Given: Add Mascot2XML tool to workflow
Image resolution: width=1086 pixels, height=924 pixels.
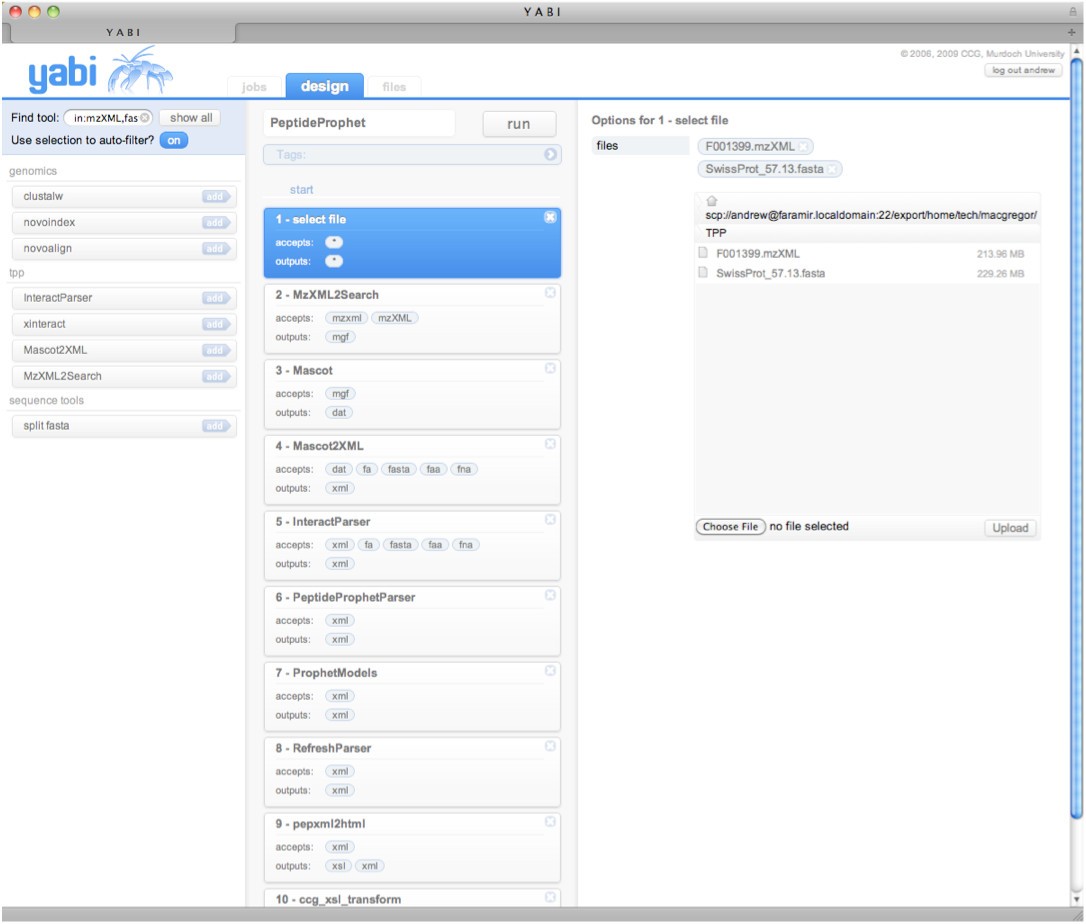Looking at the screenshot, I should (x=215, y=350).
